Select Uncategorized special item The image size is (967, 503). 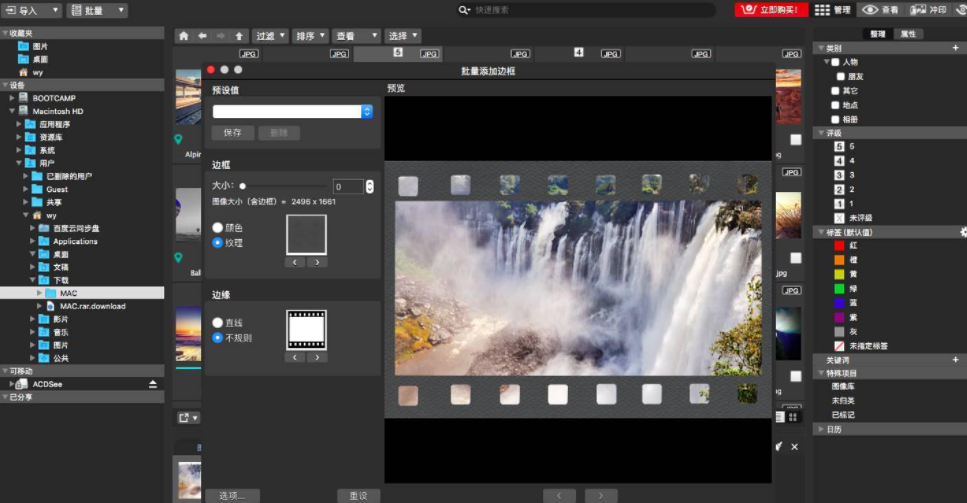tap(843, 401)
